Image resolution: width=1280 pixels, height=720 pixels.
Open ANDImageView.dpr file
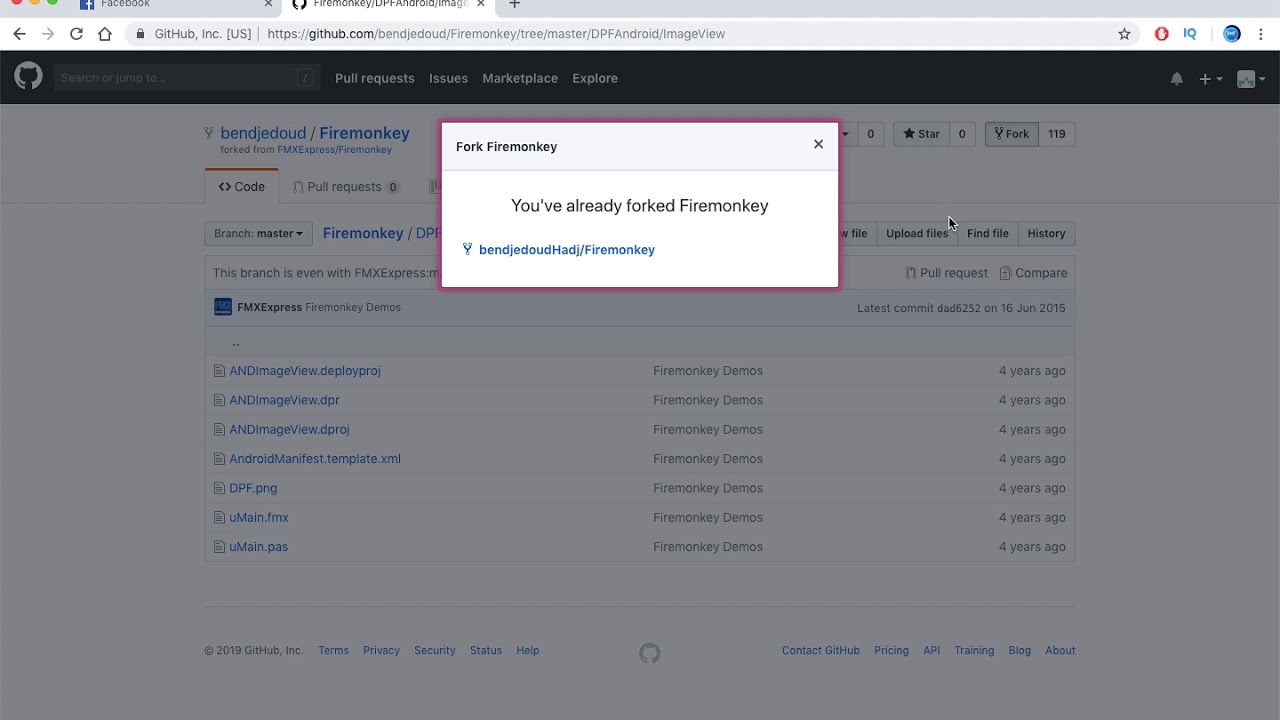pyautogui.click(x=284, y=400)
